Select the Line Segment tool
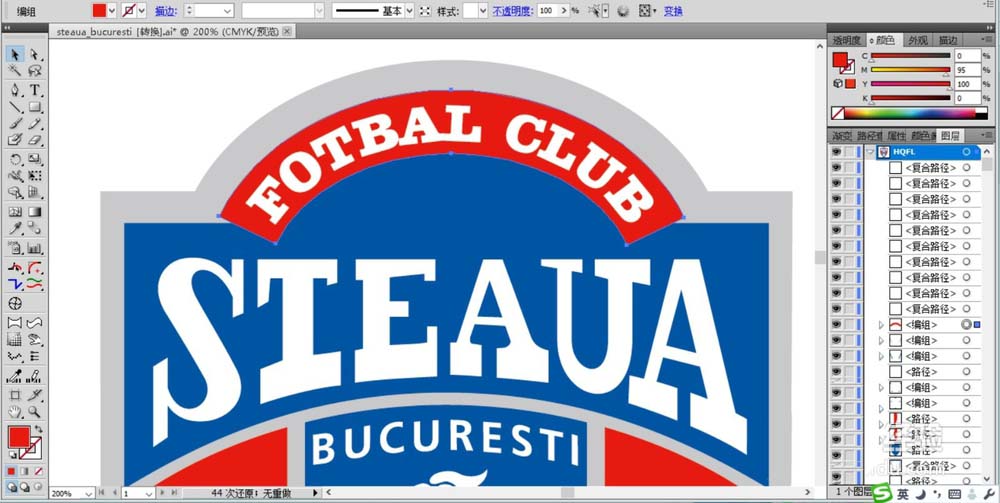The height and width of the screenshot is (503, 1000). tap(15, 106)
